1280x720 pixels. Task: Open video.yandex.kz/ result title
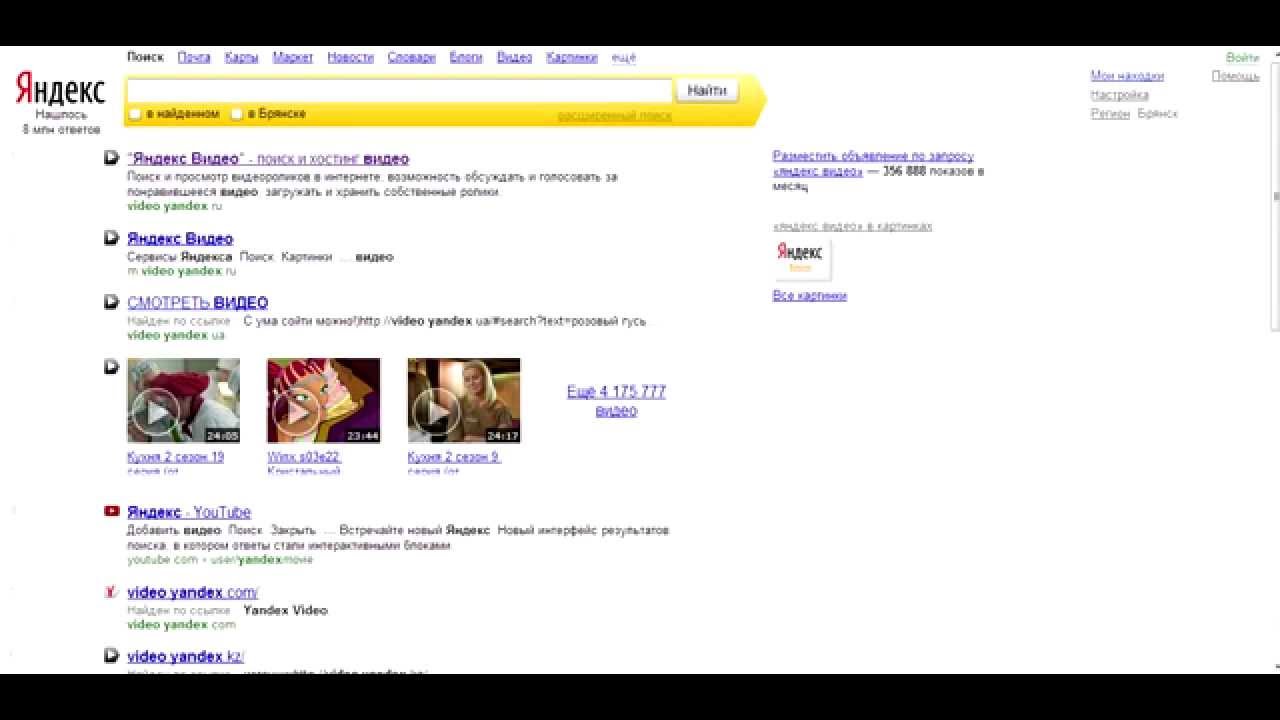pos(185,656)
